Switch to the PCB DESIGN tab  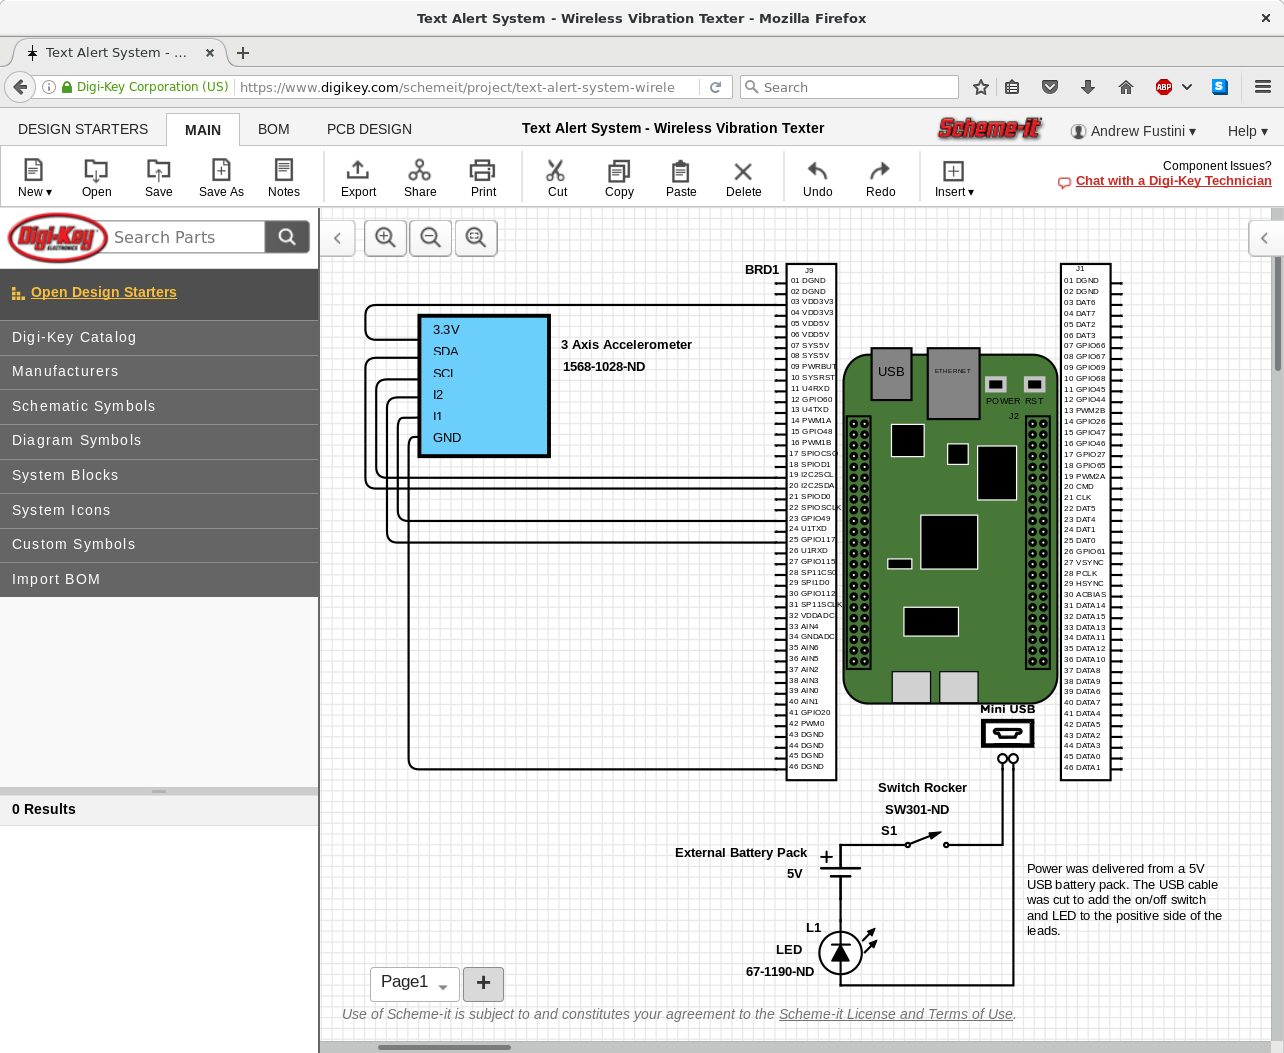[x=369, y=129]
